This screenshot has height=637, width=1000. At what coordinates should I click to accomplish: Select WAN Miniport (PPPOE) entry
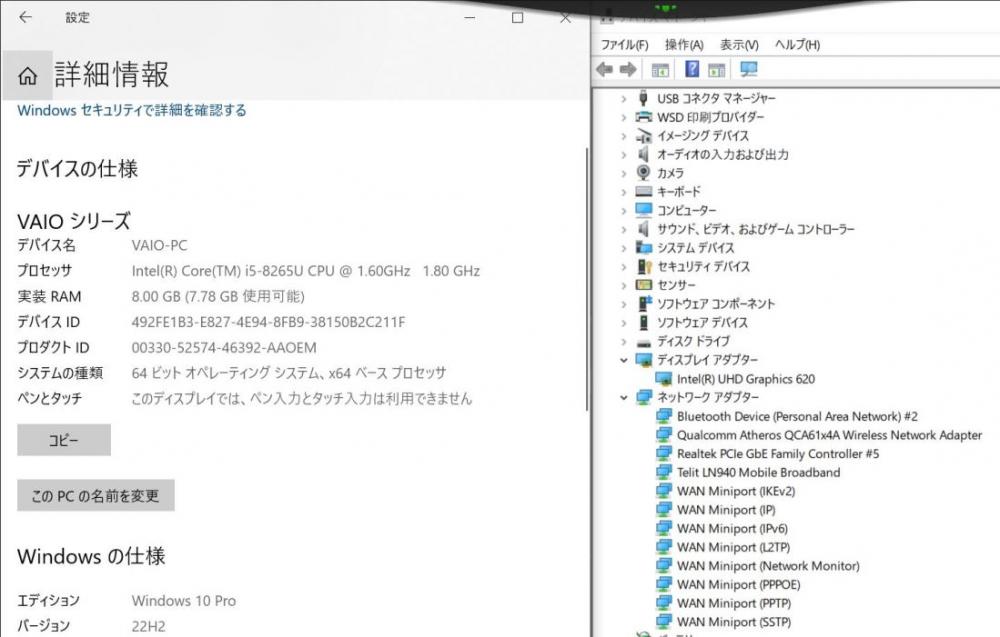click(739, 584)
